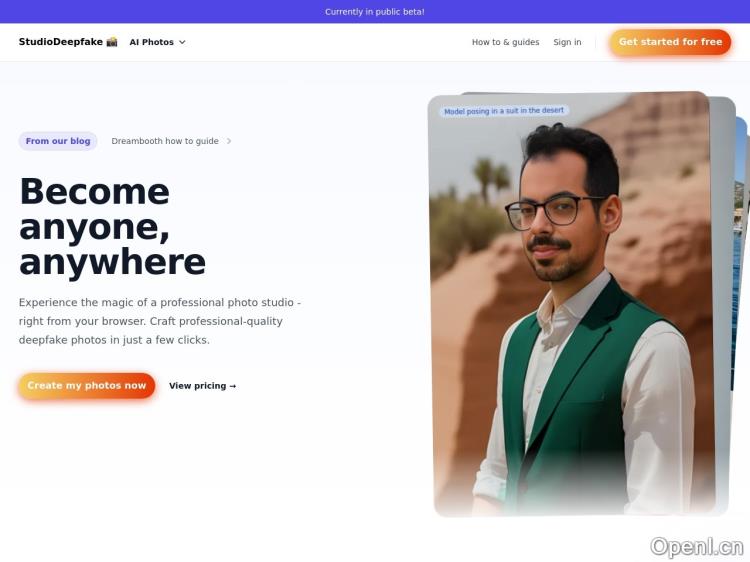This screenshot has height=562, width=750.
Task: Go to the Sign in page
Action: (x=567, y=42)
